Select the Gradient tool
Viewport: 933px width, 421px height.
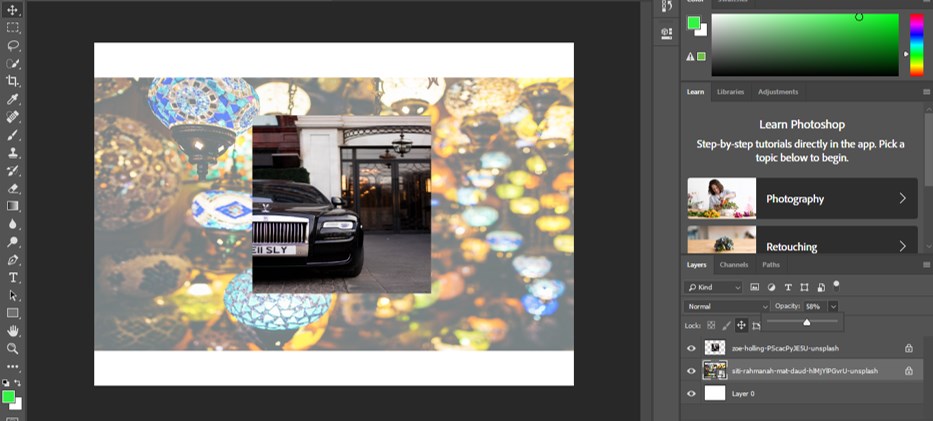[x=12, y=206]
